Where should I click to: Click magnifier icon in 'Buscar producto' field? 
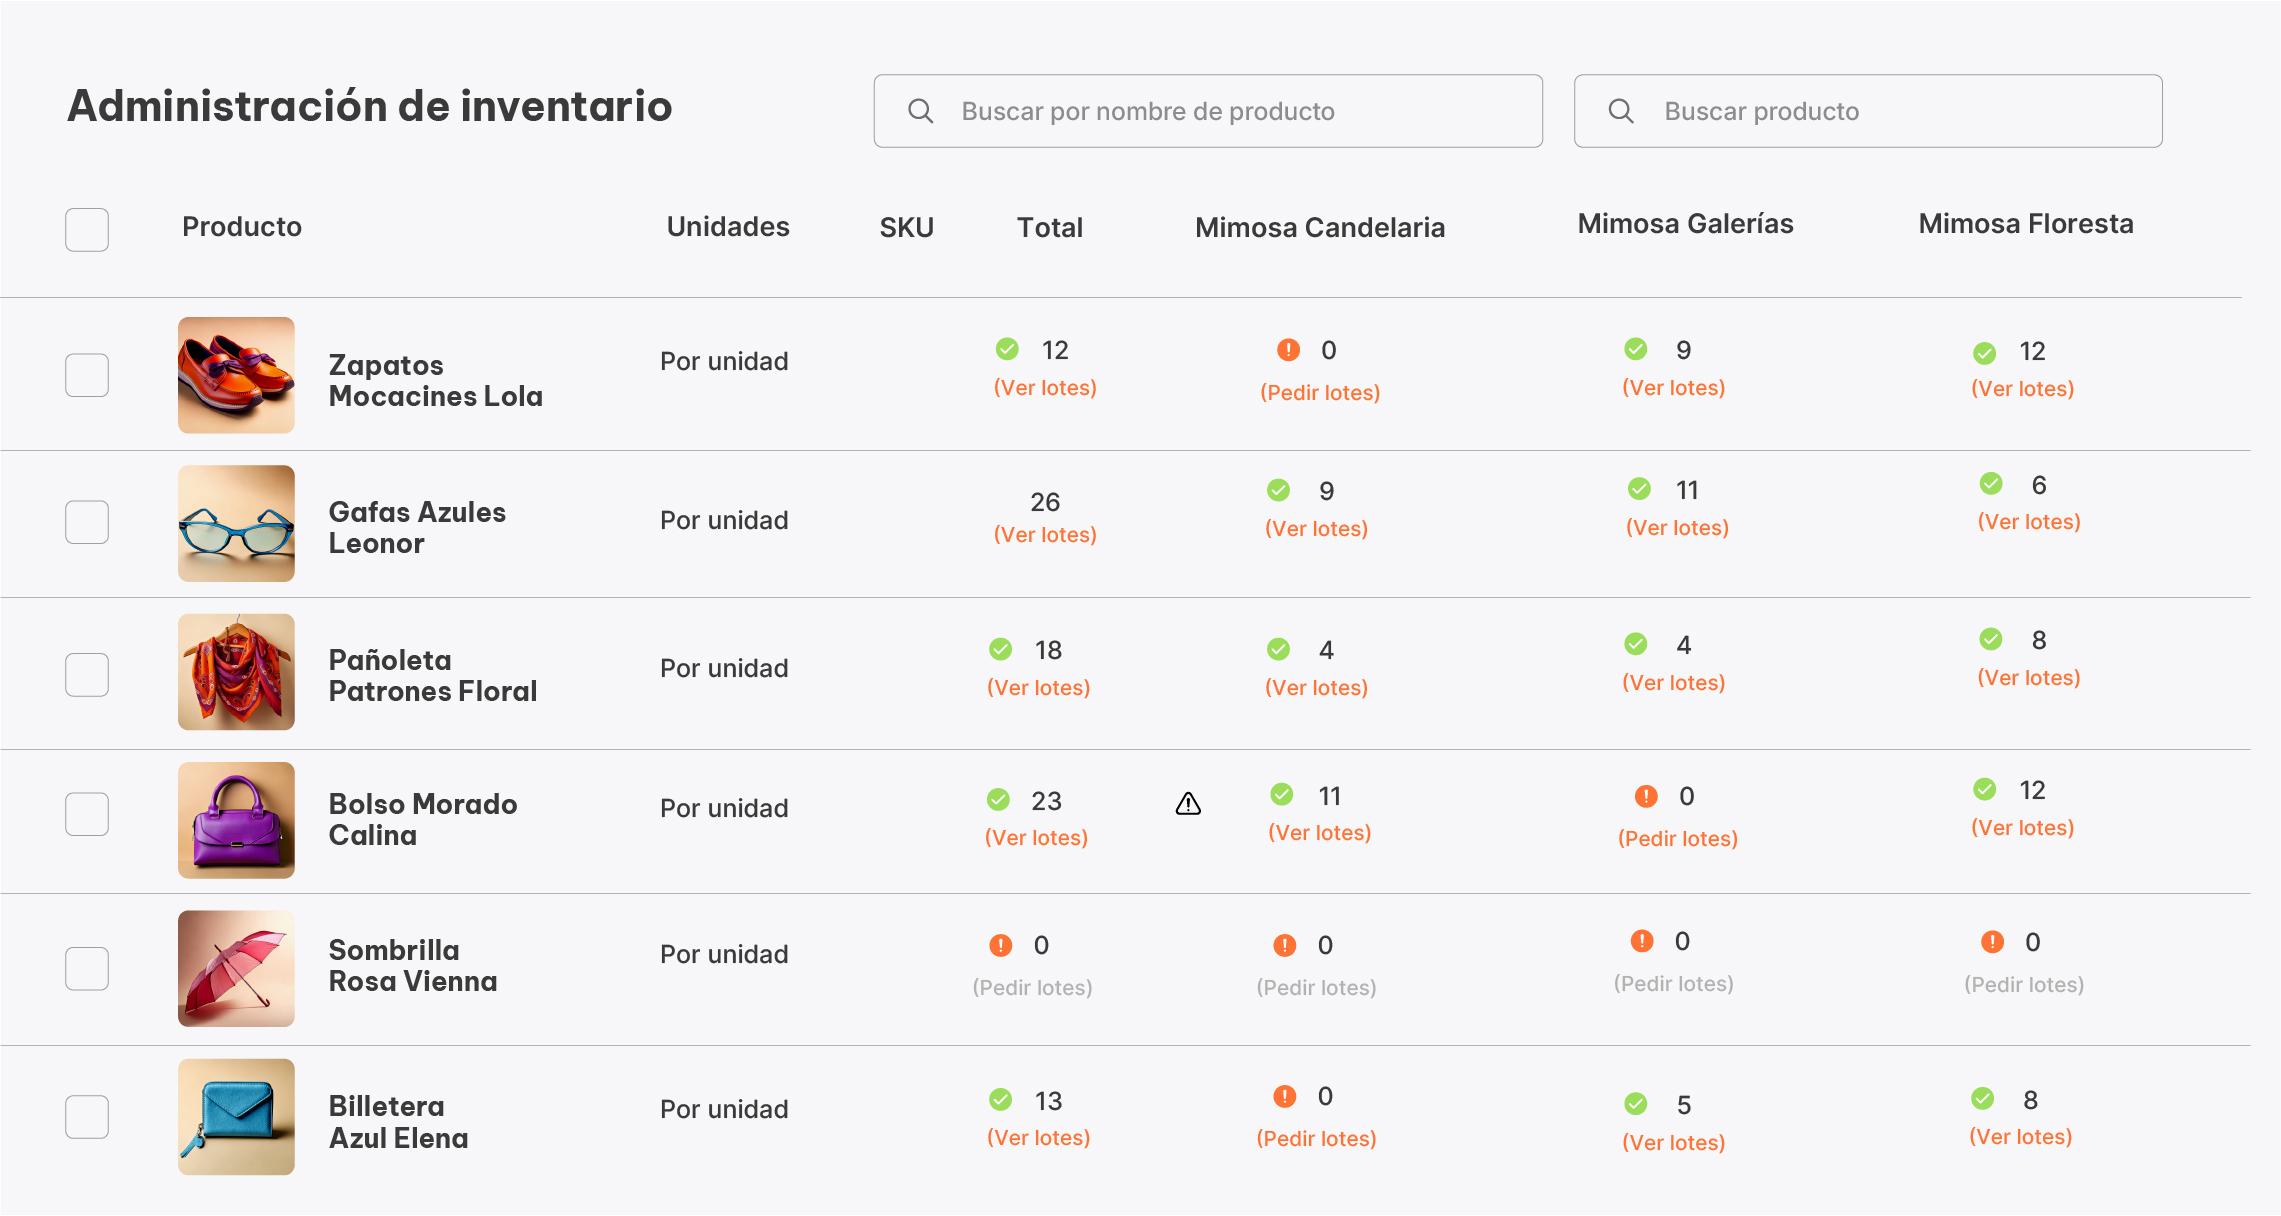coord(1621,111)
